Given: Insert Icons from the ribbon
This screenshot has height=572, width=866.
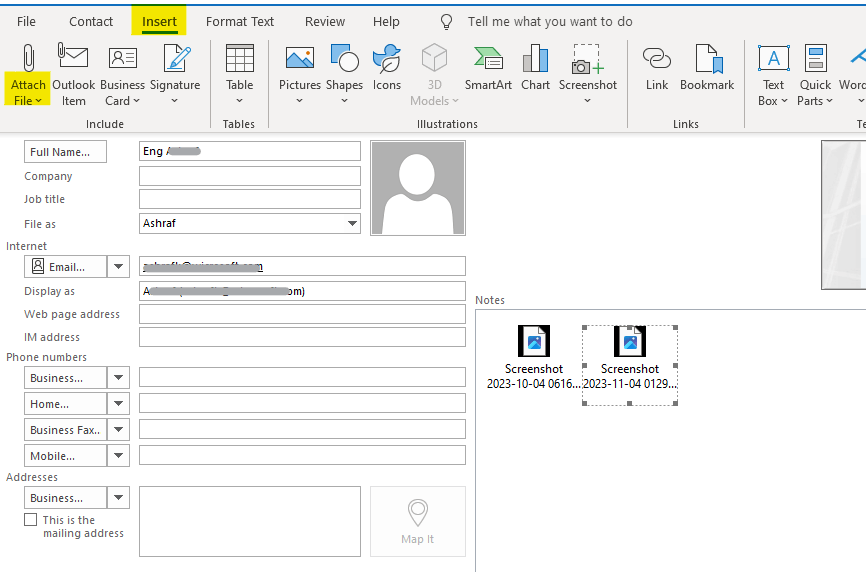Looking at the screenshot, I should 387,69.
